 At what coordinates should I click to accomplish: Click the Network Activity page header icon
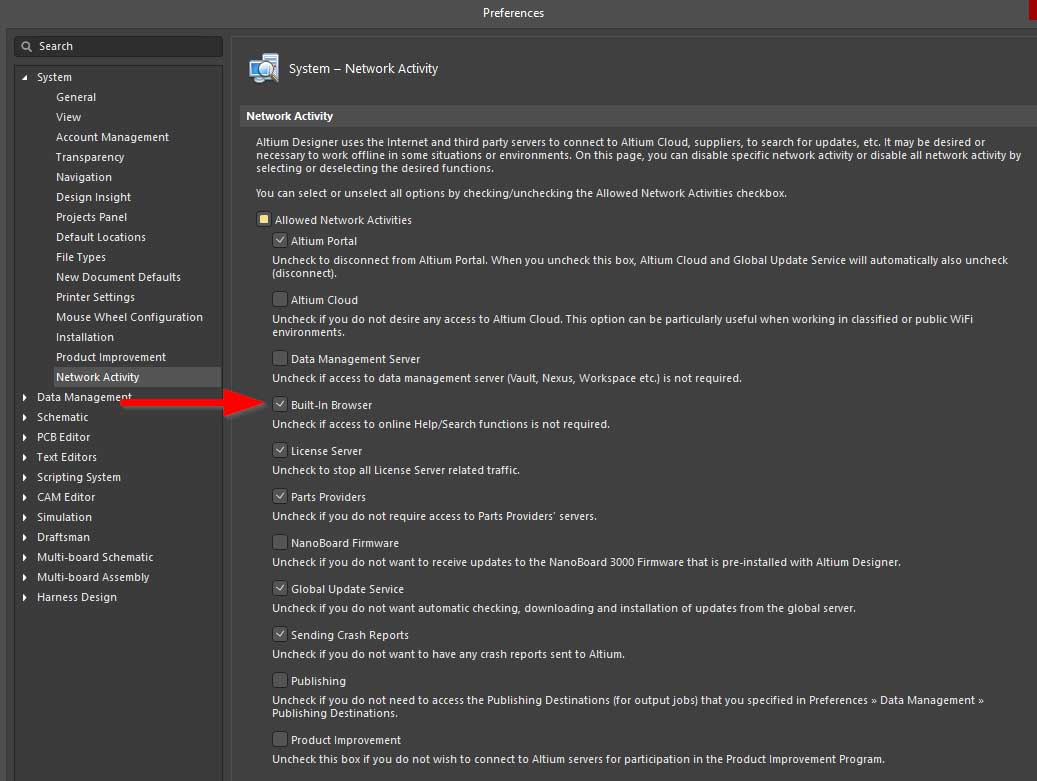[264, 68]
